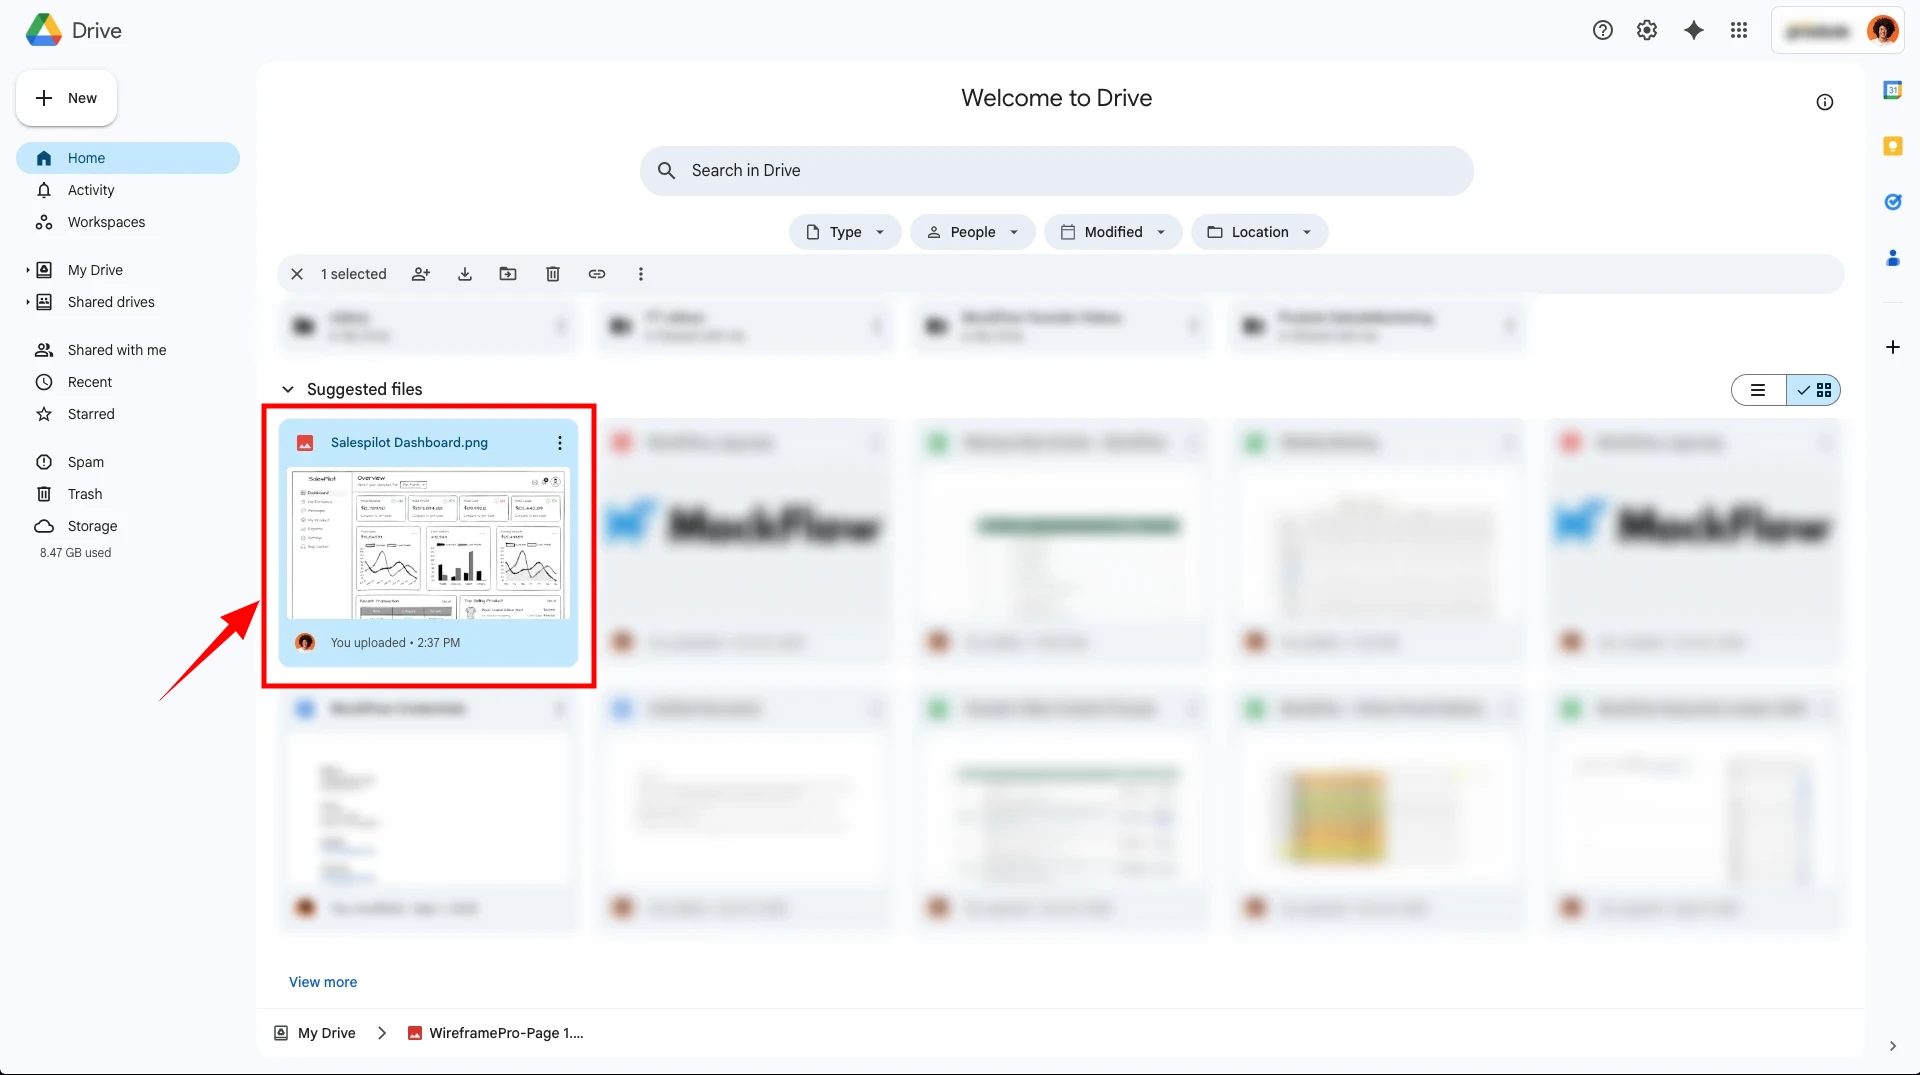Open the Starred section
1920x1075 pixels.
[x=91, y=414]
